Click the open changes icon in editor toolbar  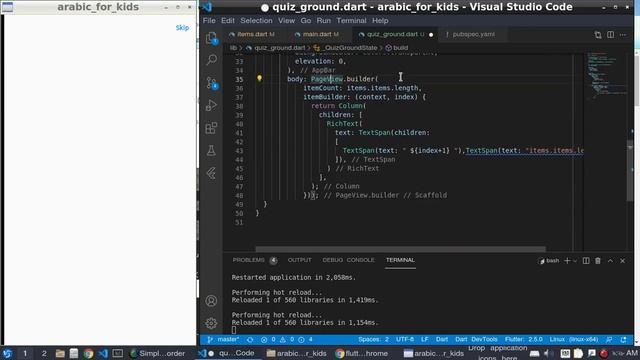point(598,35)
